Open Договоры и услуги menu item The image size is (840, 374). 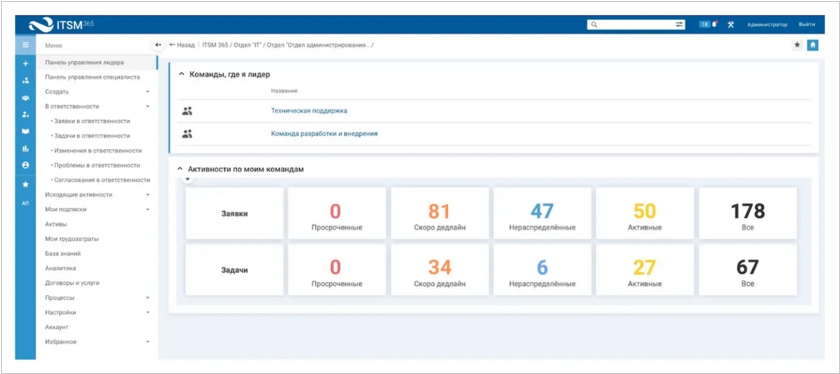72,282
